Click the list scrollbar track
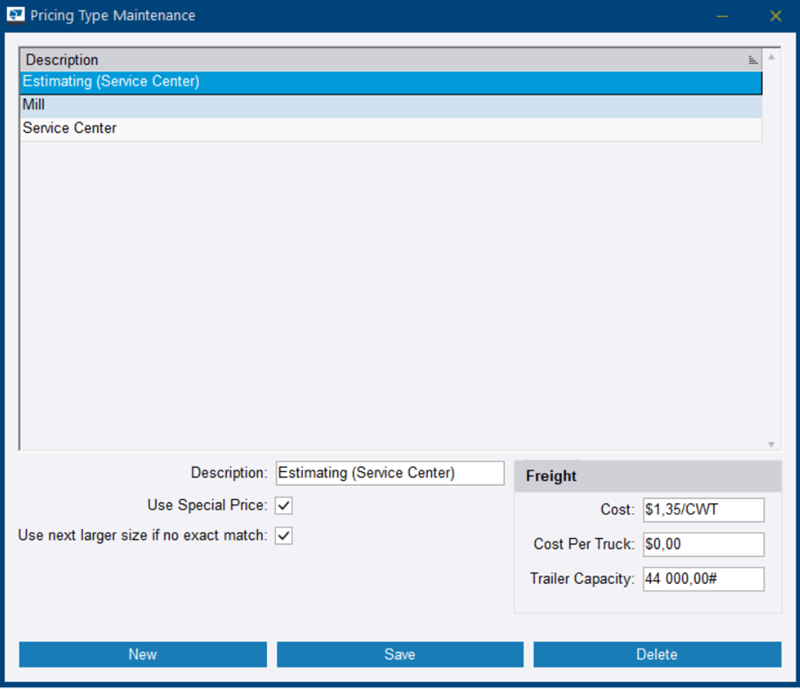Screen dimensions: 800x689 772,250
